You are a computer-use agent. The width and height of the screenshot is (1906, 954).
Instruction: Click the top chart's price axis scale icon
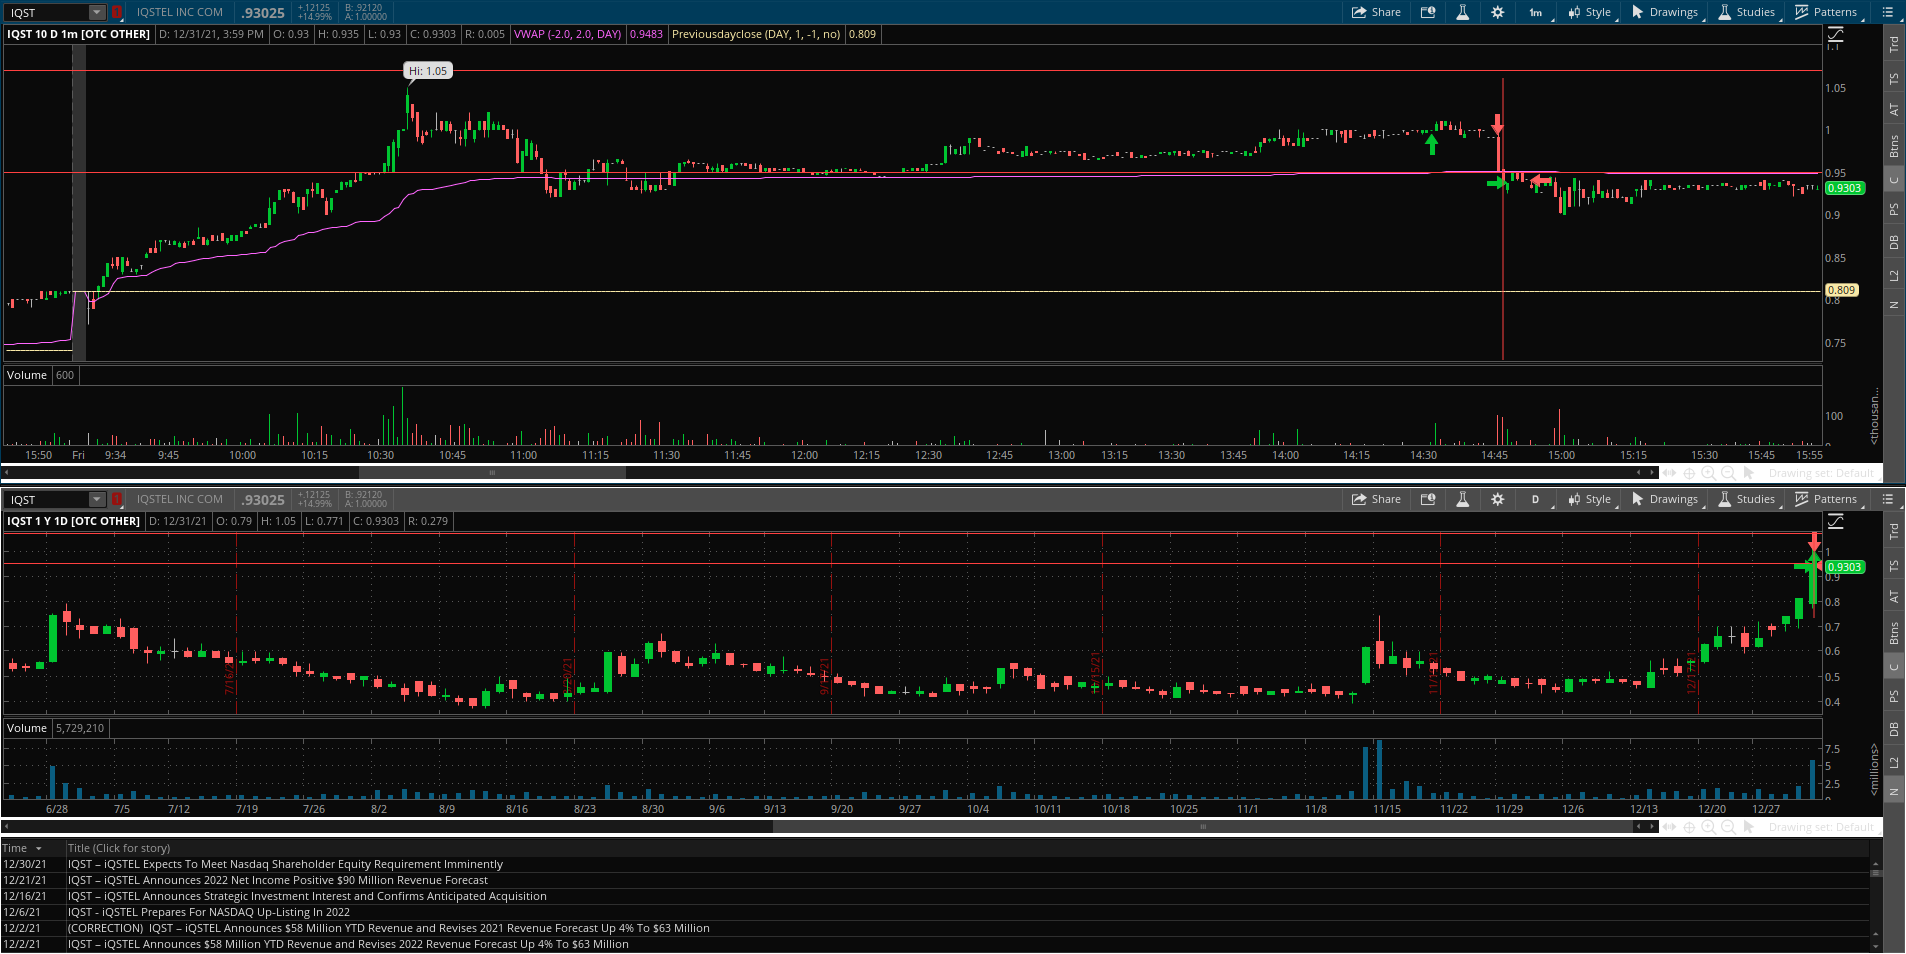pos(1835,35)
